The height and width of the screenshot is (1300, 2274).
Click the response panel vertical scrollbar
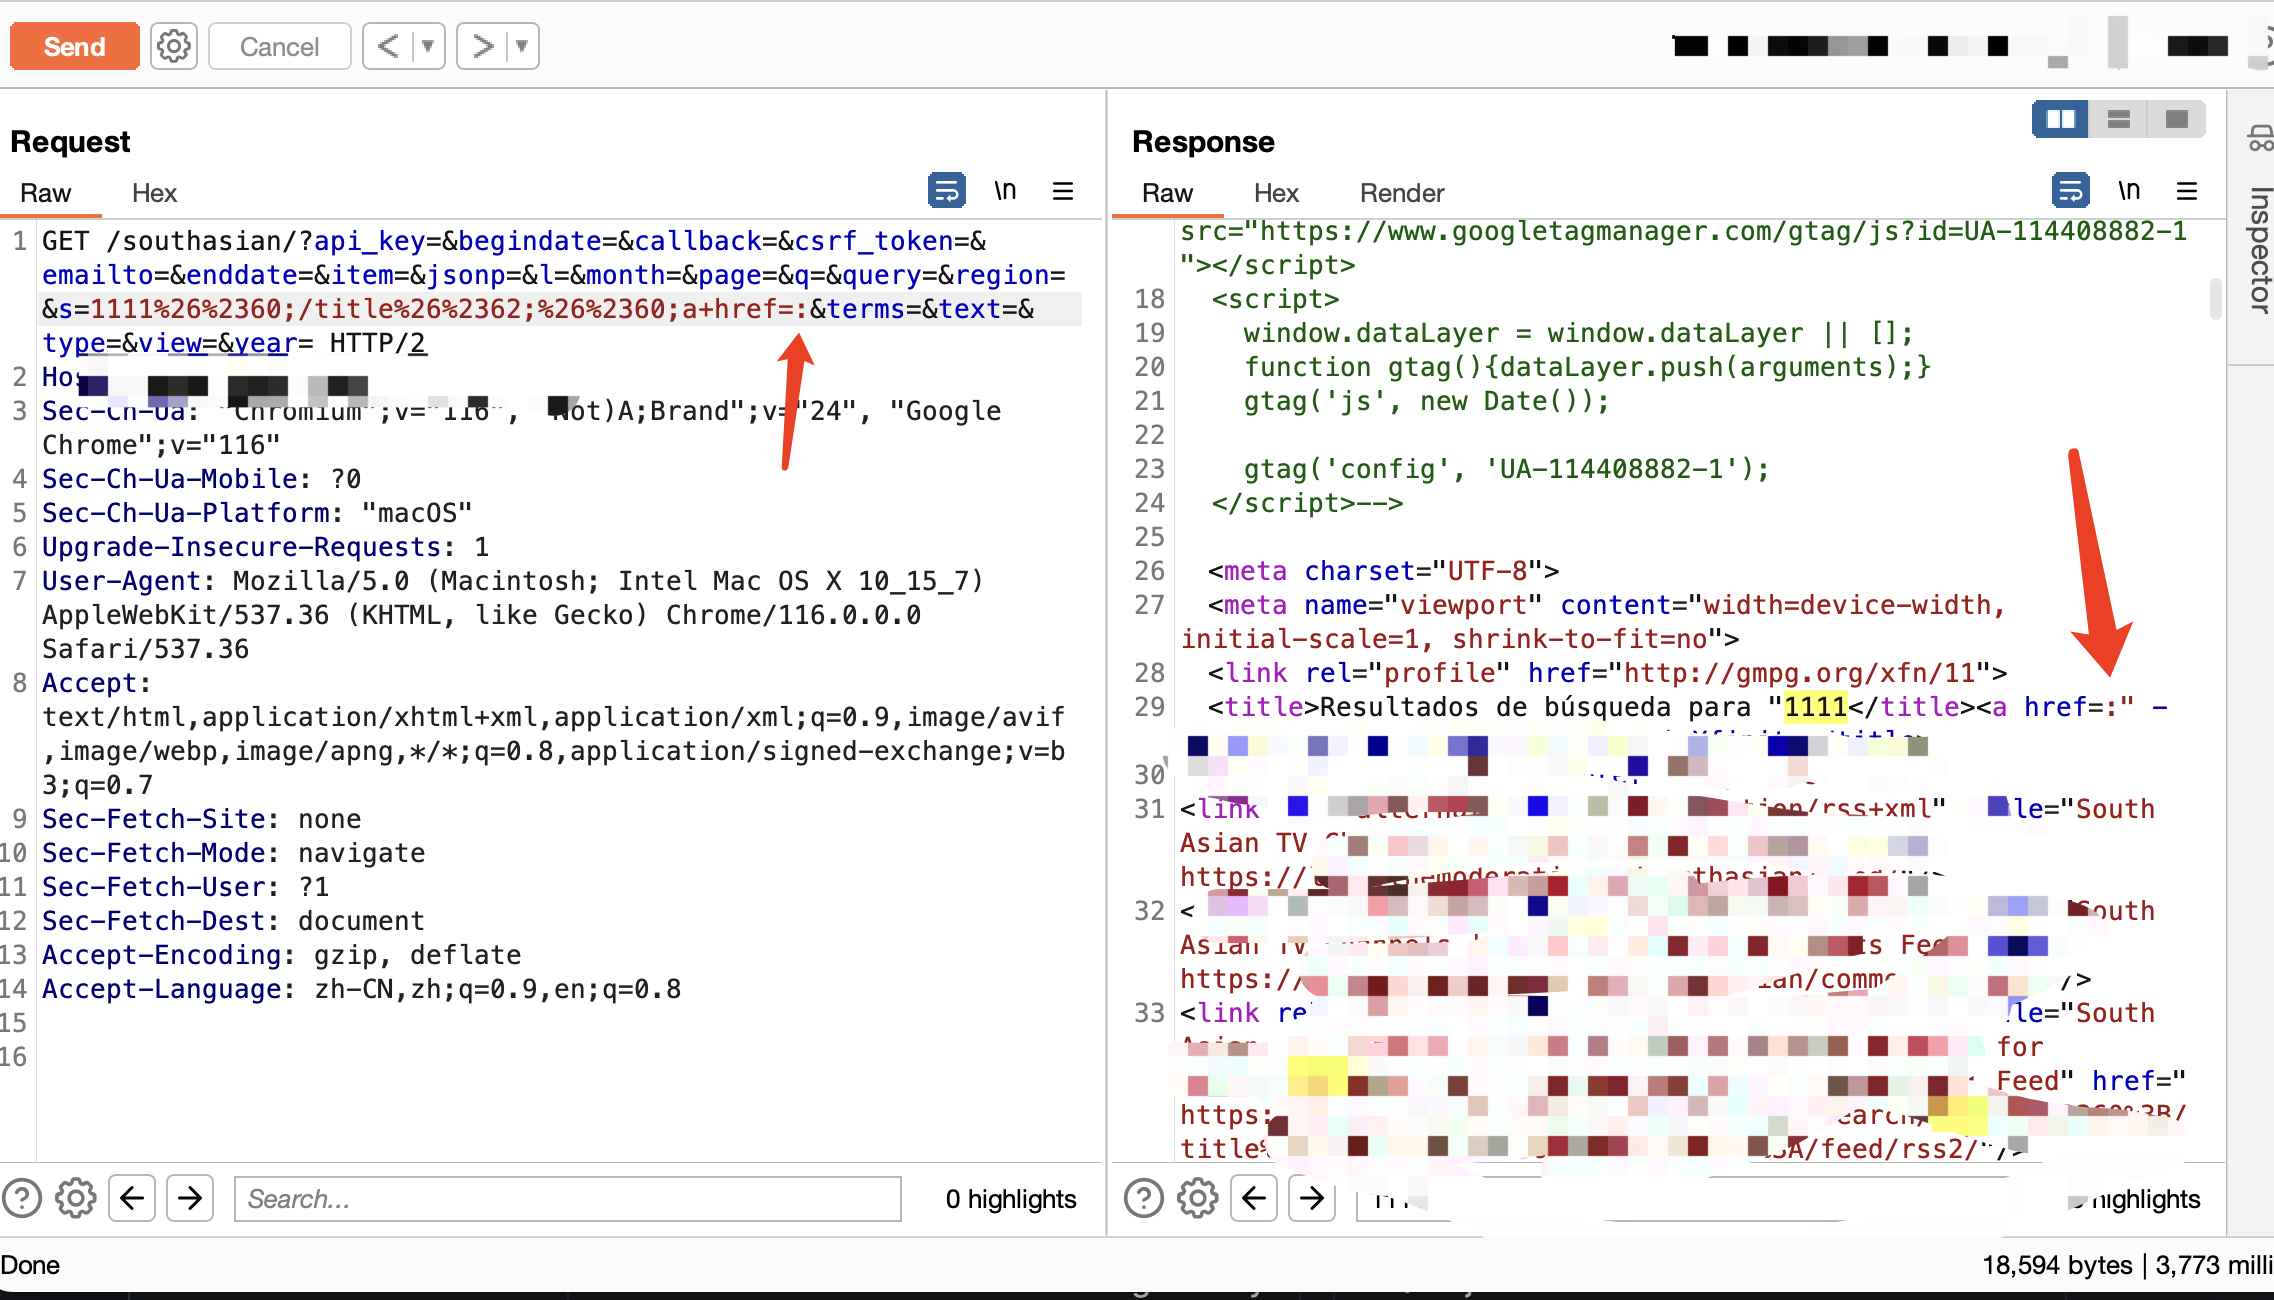click(x=2215, y=298)
